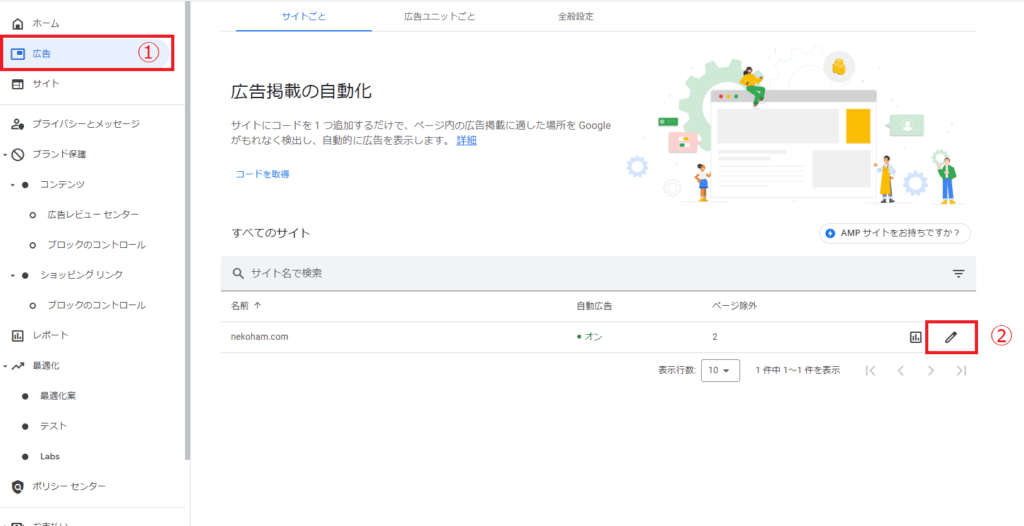
Task: Click the ポリシー センター shield icon
Action: pos(18,486)
